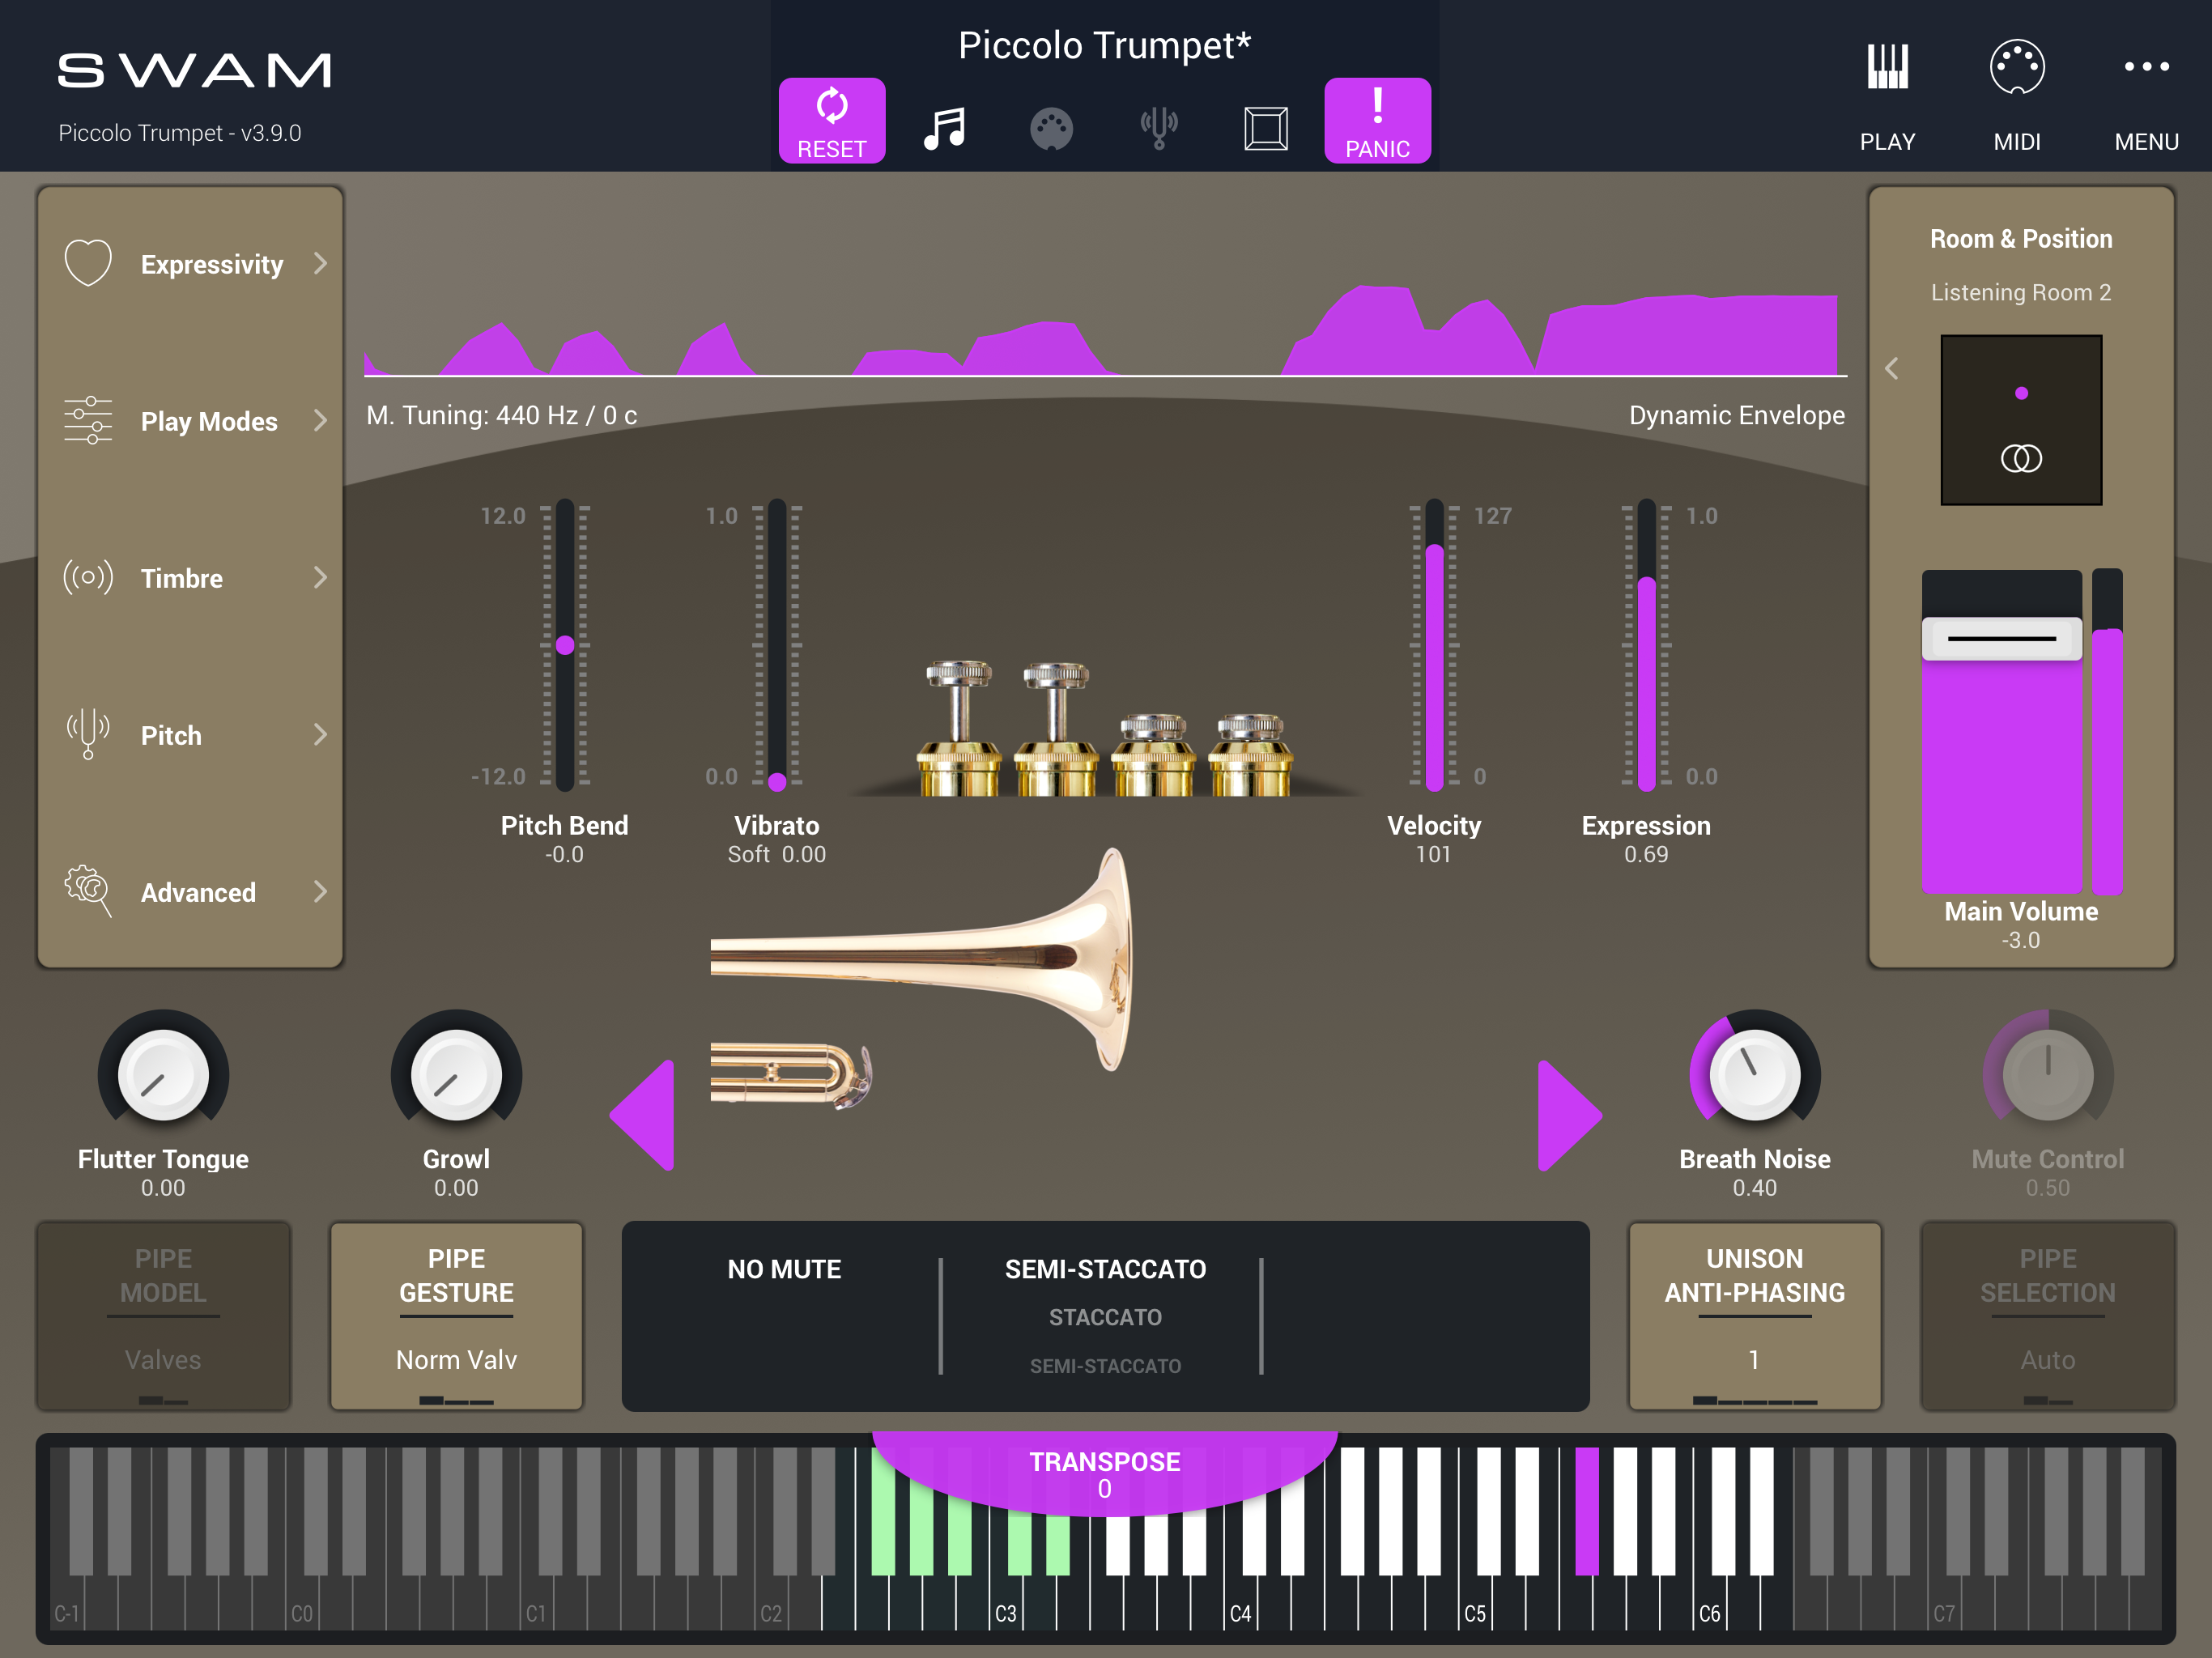This screenshot has width=2212, height=1658.
Task: Expand Expressivity chevron arrow
Action: 320,263
